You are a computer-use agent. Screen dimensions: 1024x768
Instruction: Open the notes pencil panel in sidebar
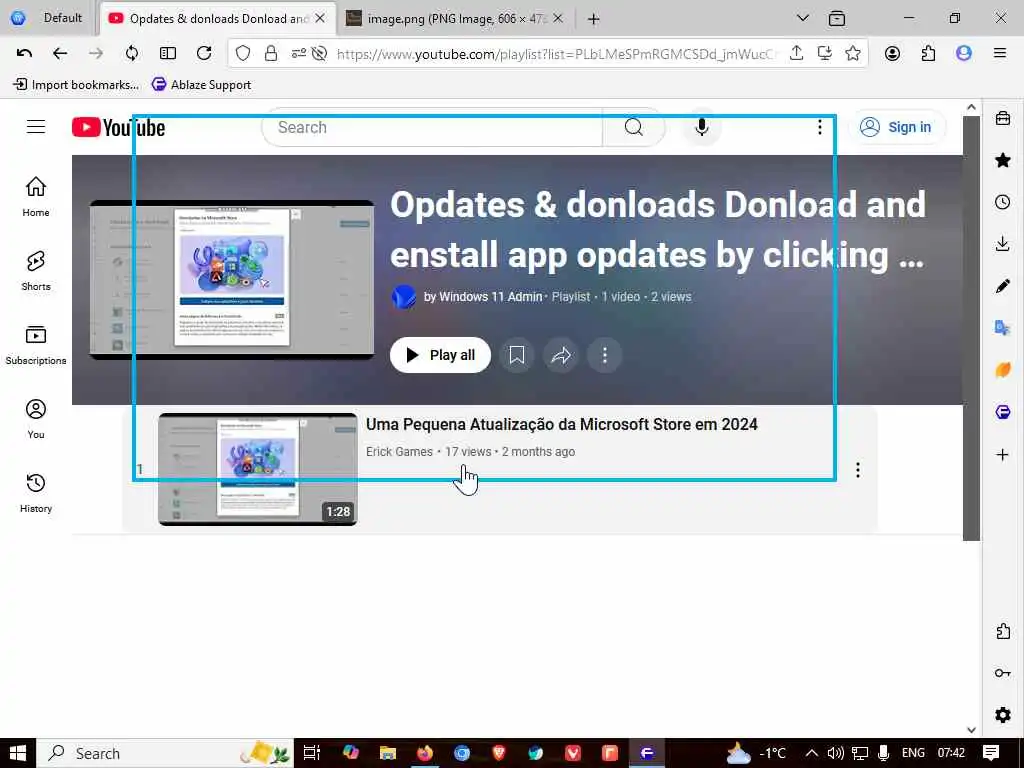tap(1003, 285)
